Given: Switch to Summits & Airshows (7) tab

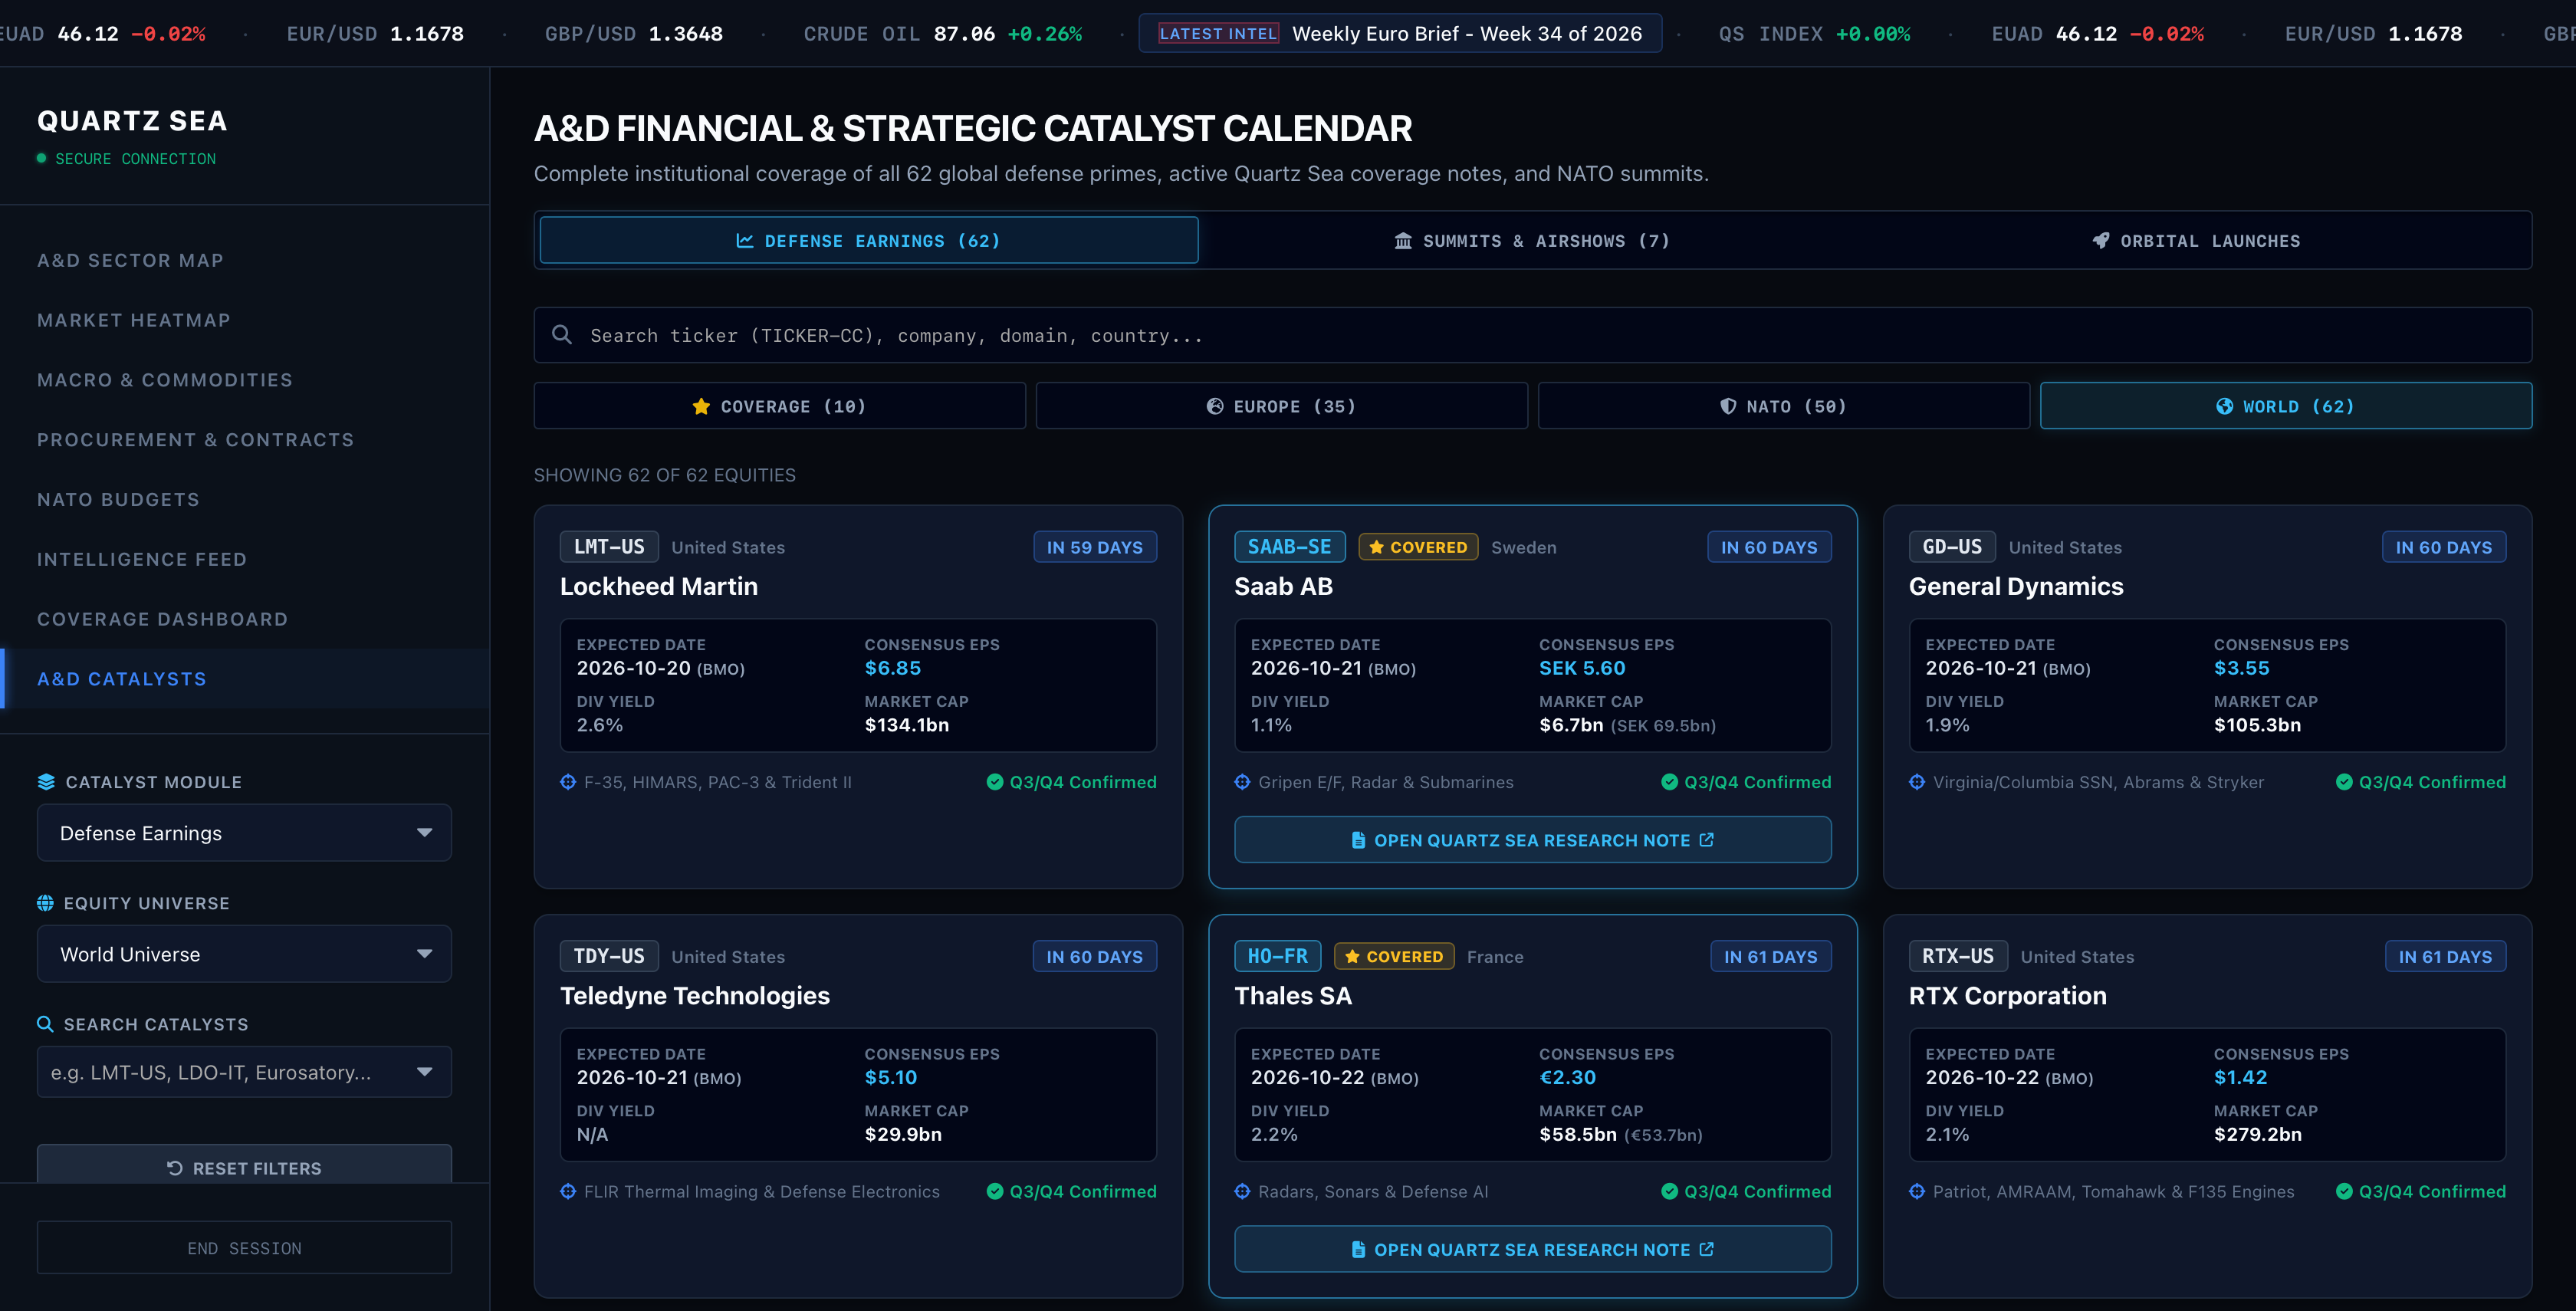Looking at the screenshot, I should tap(1532, 241).
